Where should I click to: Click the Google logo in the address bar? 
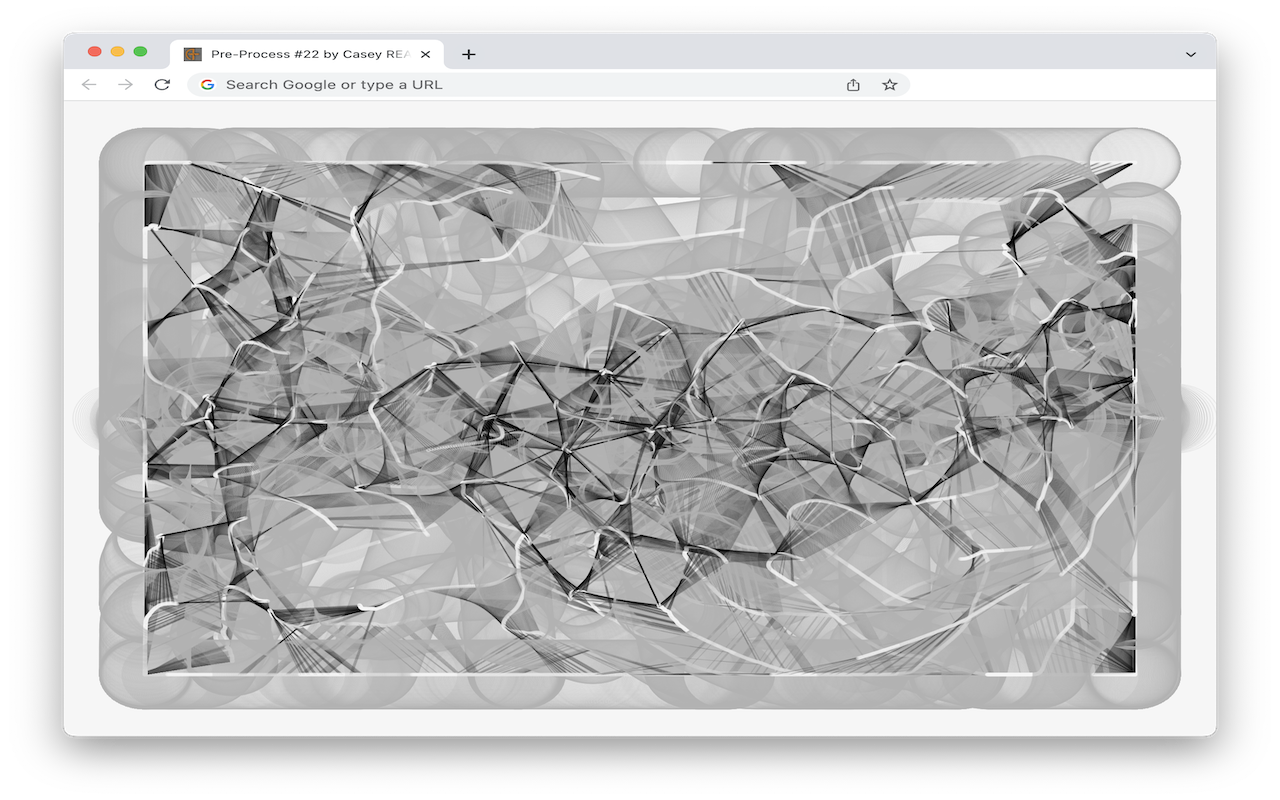207,85
